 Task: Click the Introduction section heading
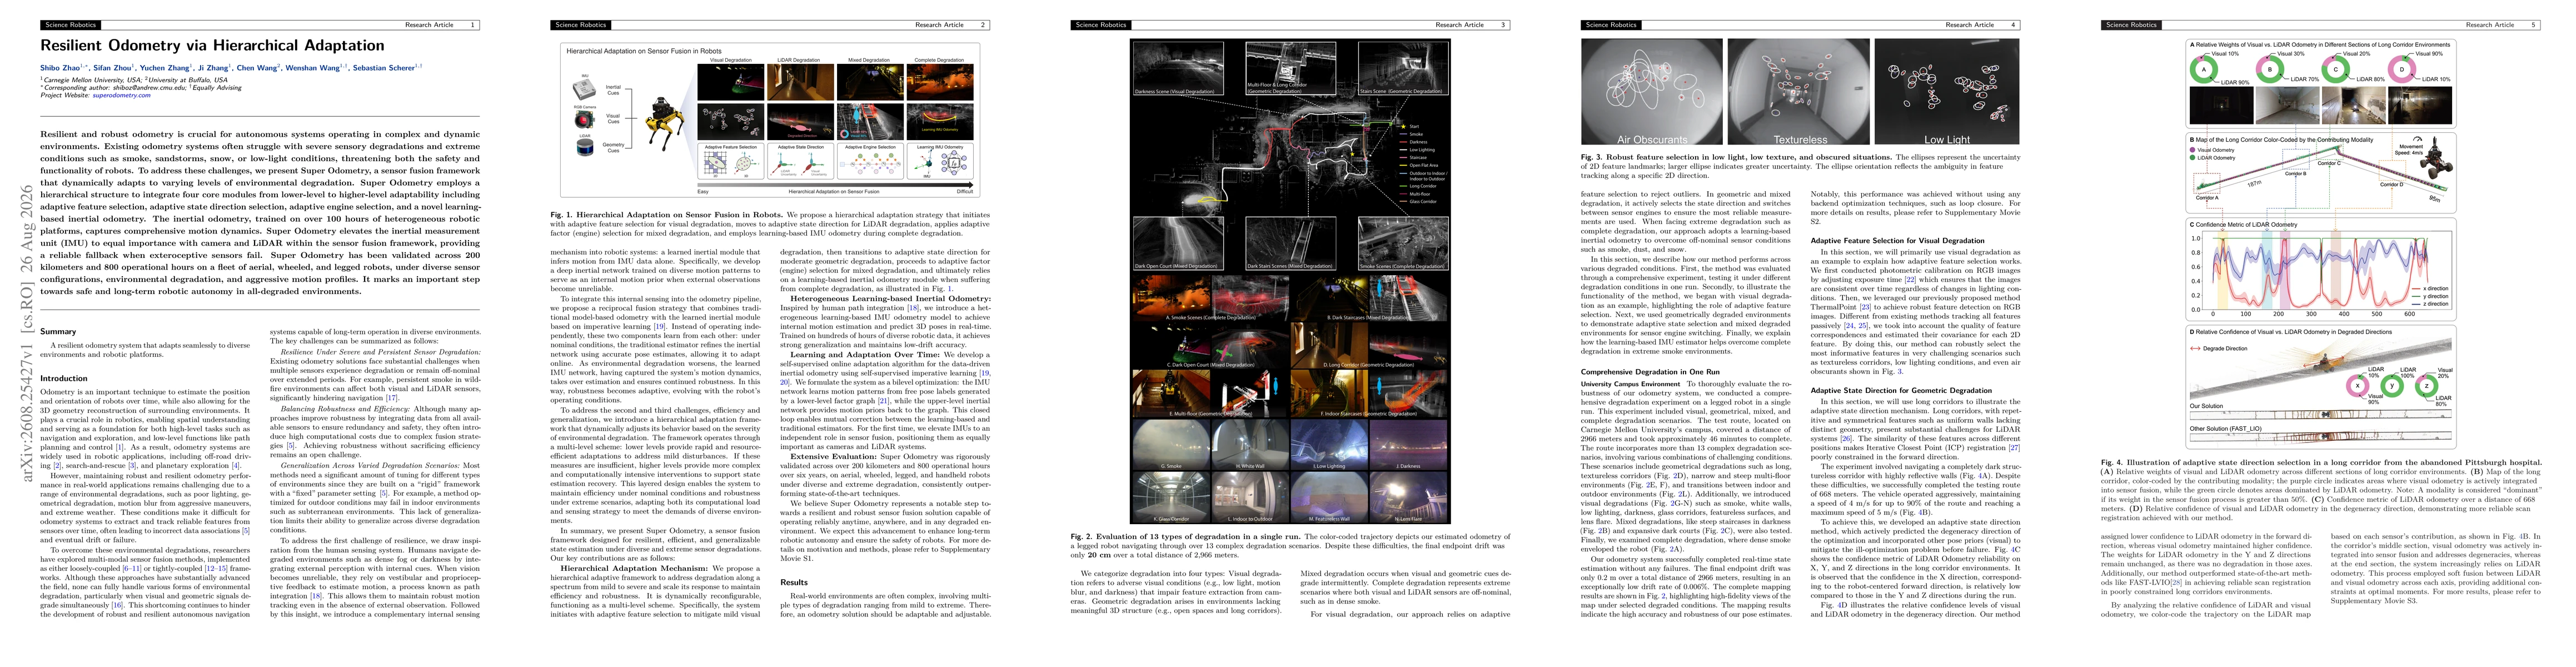coord(63,378)
